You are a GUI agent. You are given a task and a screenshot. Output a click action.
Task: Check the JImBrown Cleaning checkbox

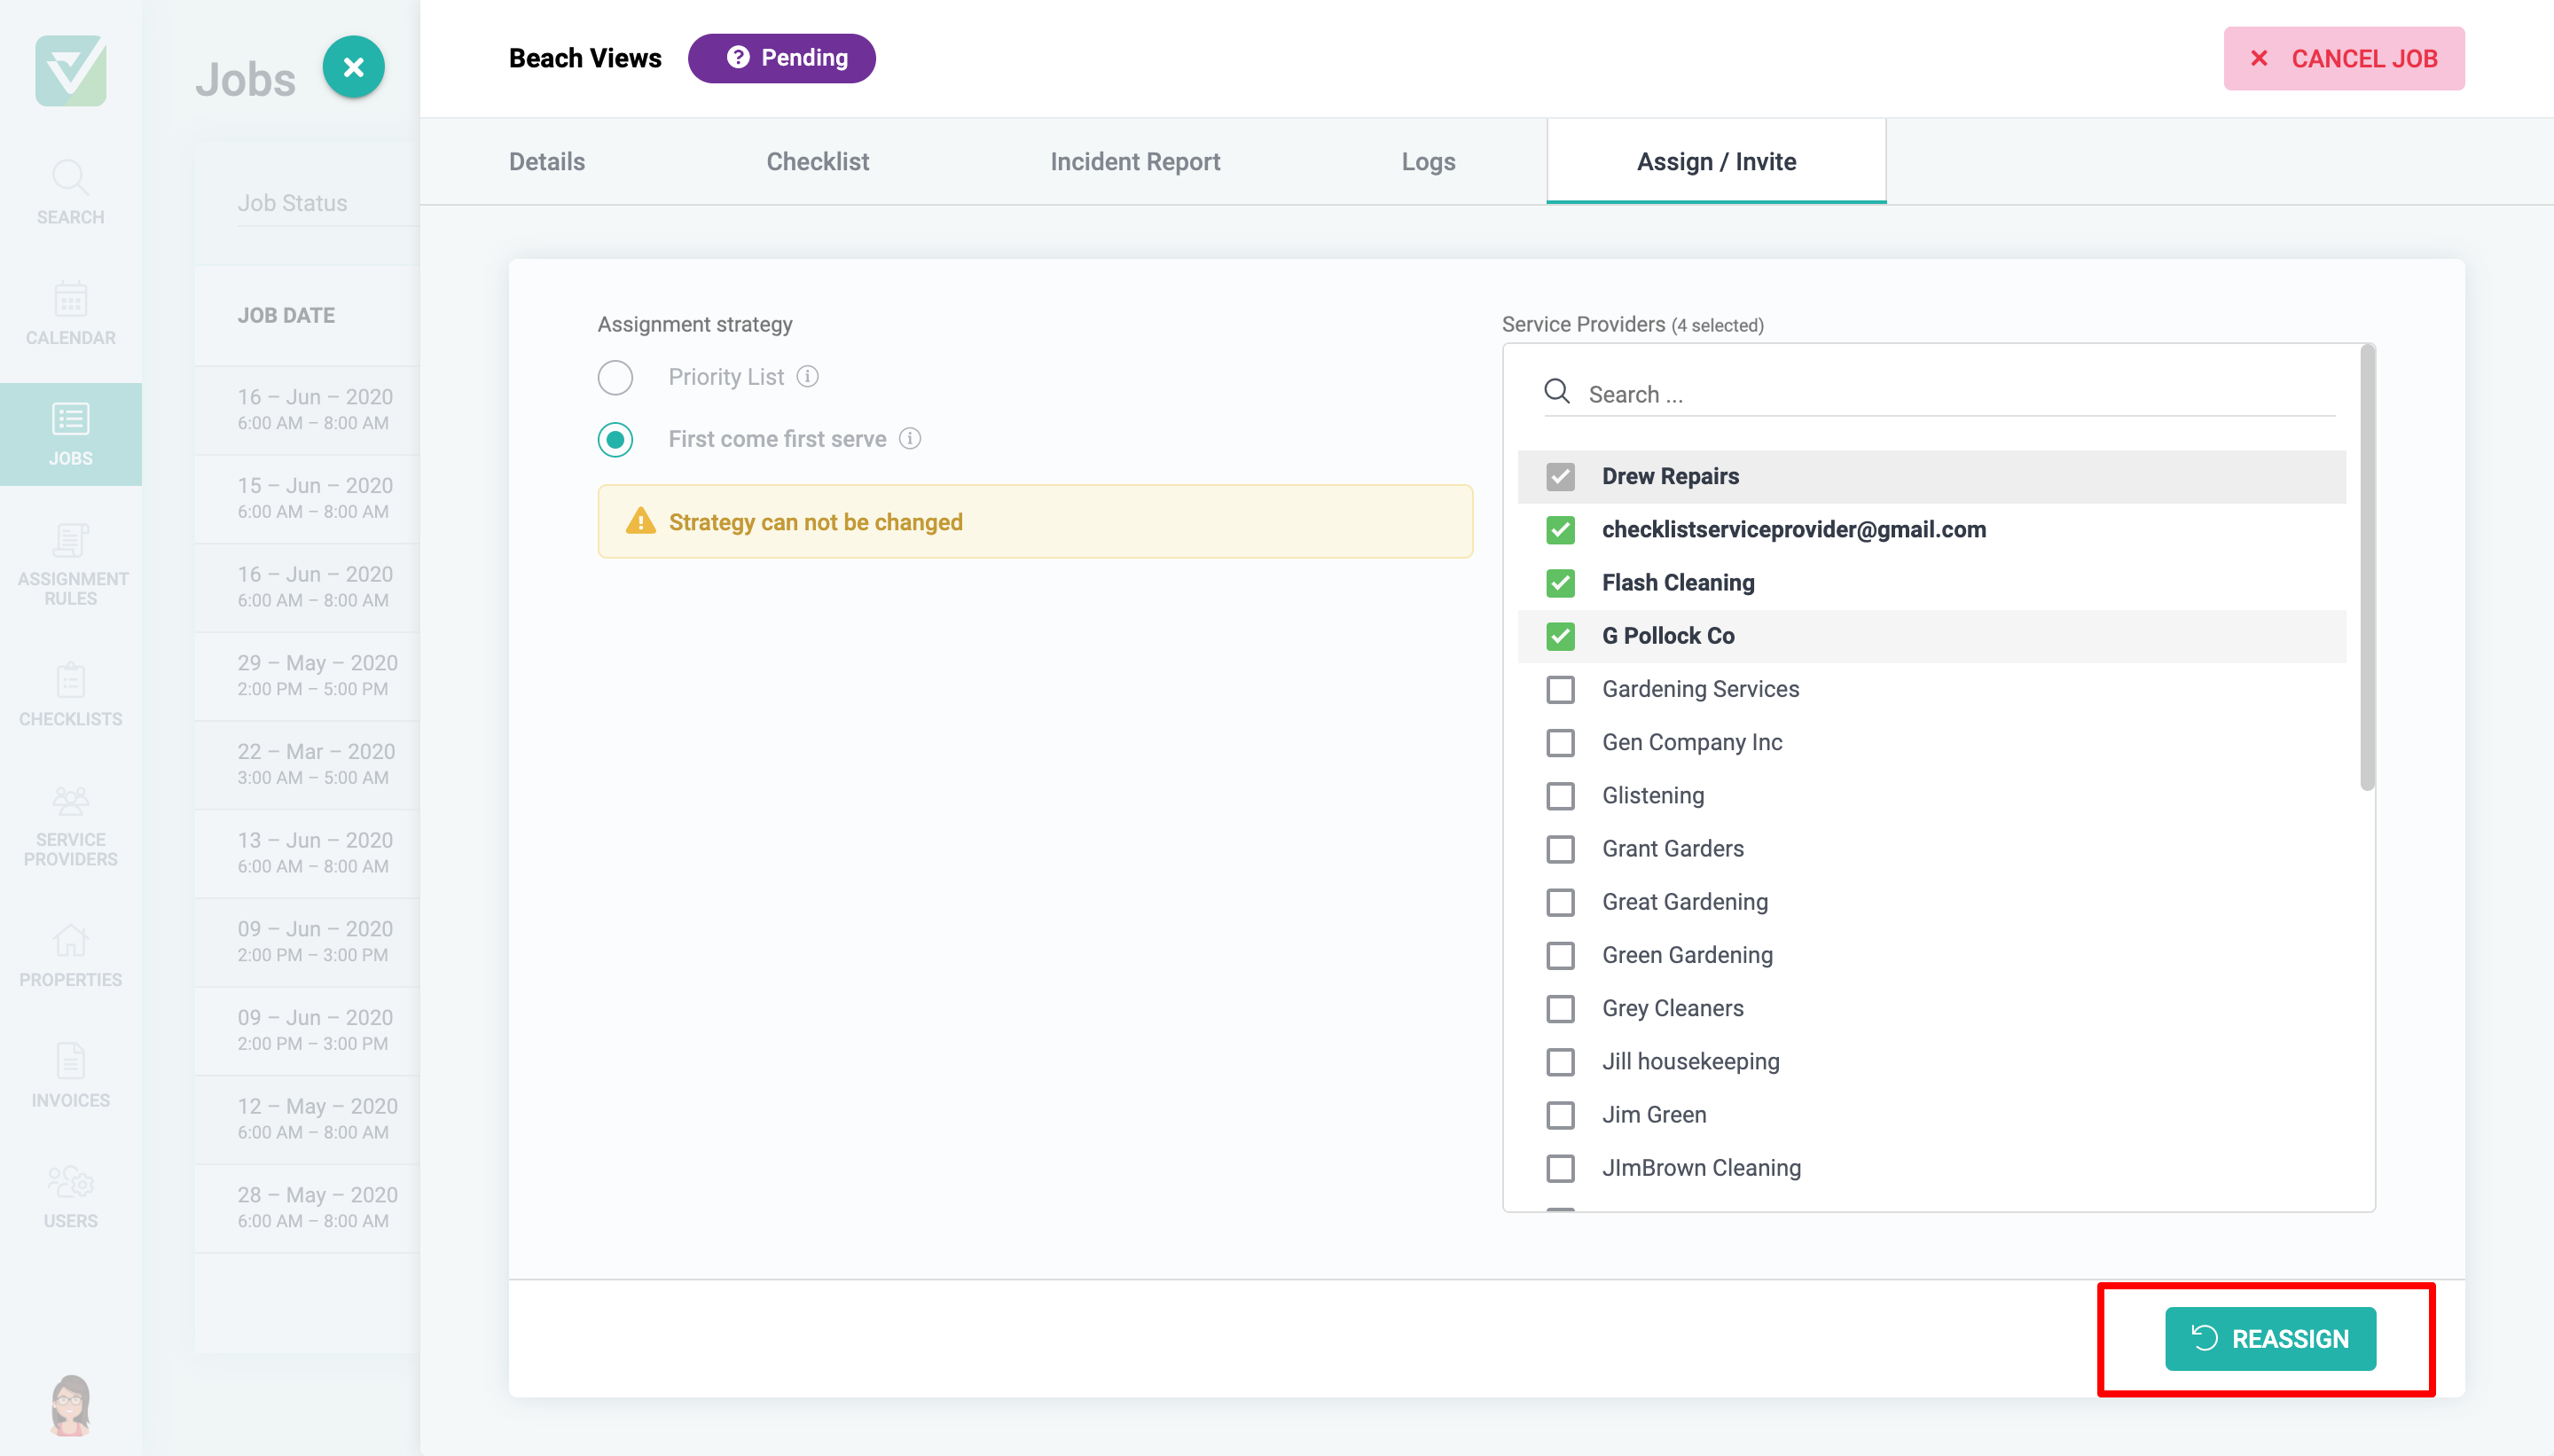pos(1560,1168)
